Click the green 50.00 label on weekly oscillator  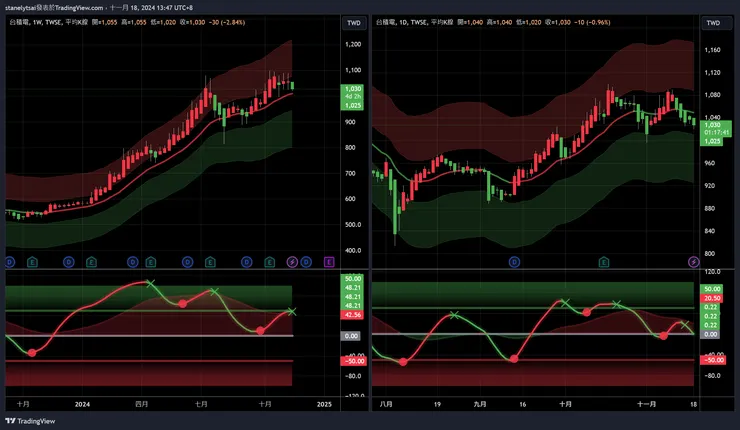point(352,279)
